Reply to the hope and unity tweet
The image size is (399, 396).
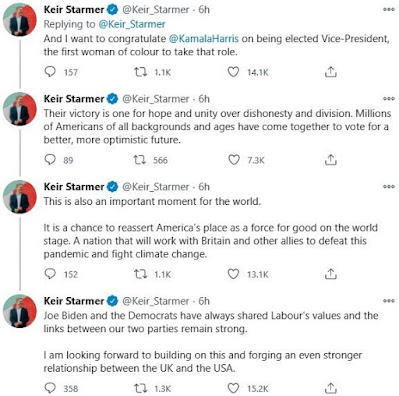coord(50,160)
